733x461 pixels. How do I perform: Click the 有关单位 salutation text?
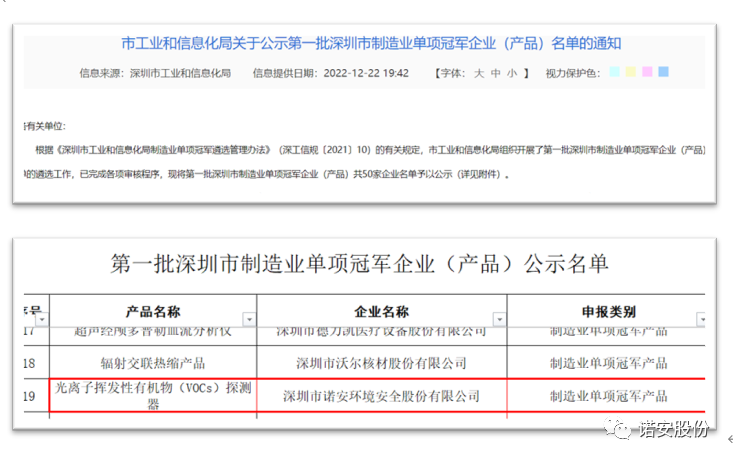(45, 126)
